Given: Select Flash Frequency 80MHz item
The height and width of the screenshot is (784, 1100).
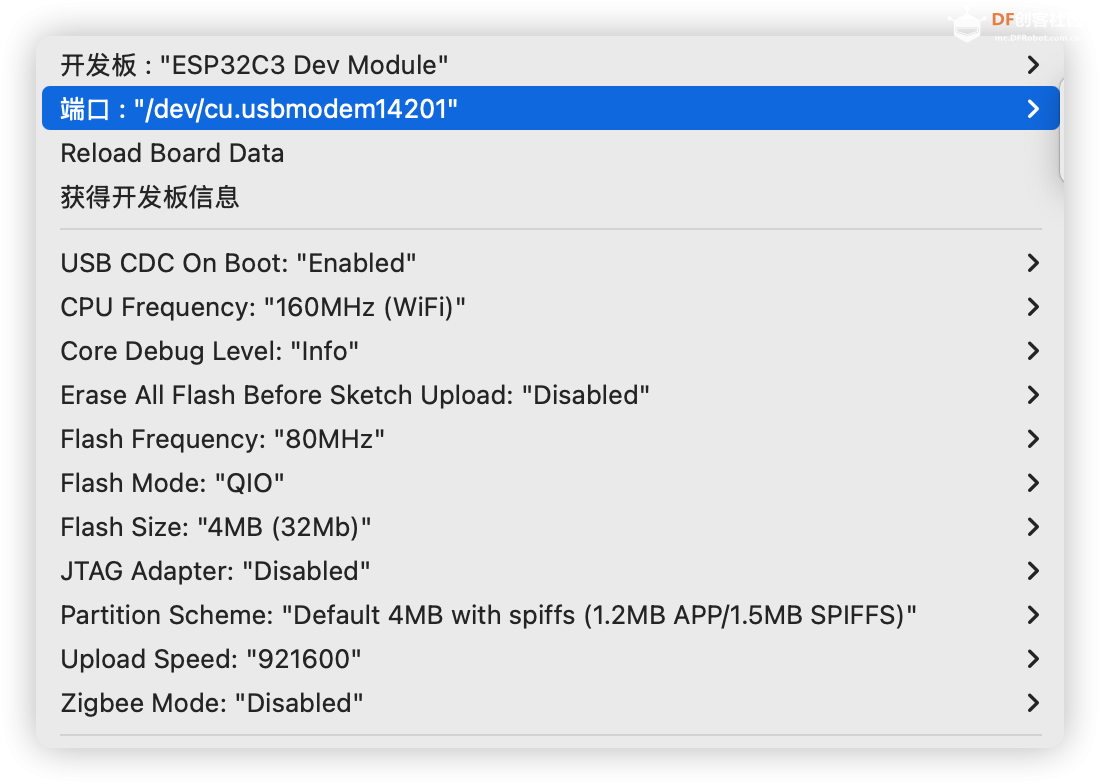Looking at the screenshot, I should pyautogui.click(x=222, y=439).
